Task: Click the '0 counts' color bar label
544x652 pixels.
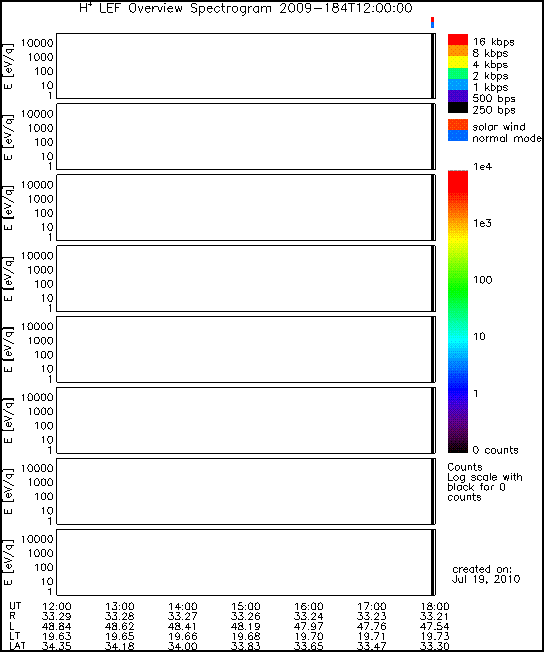Action: (495, 450)
